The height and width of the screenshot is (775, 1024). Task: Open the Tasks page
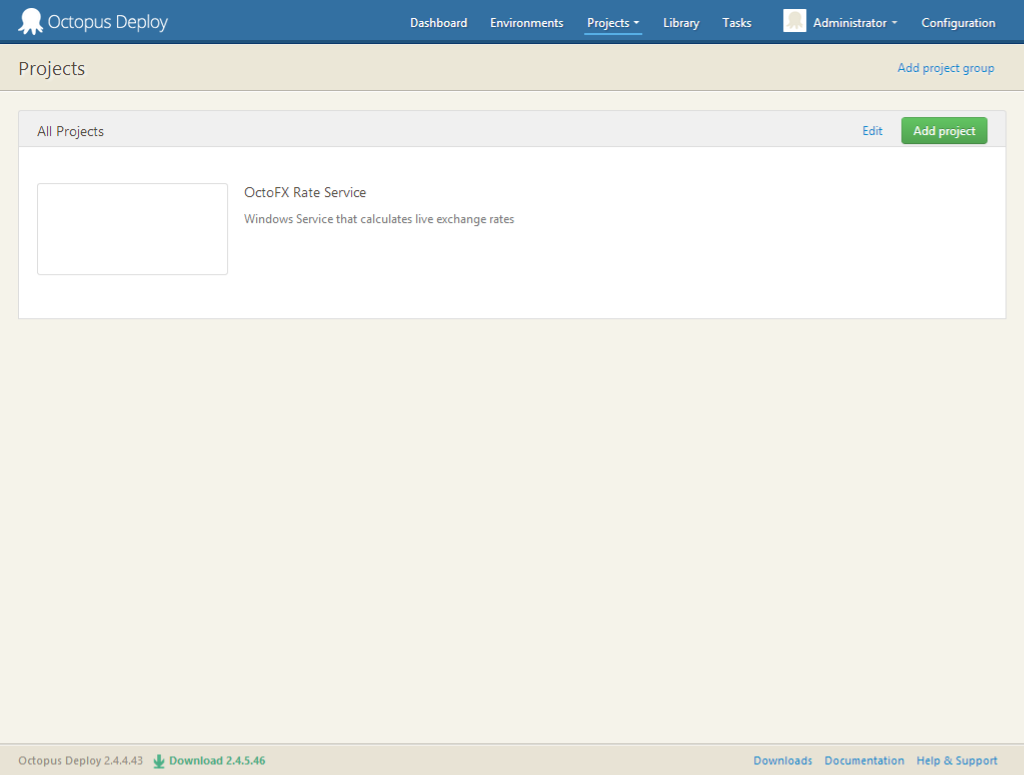pos(737,23)
